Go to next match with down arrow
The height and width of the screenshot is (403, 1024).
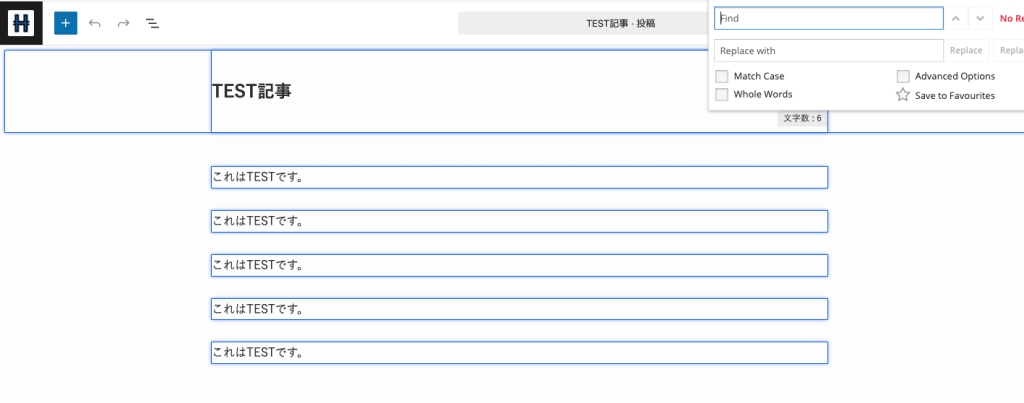point(980,18)
